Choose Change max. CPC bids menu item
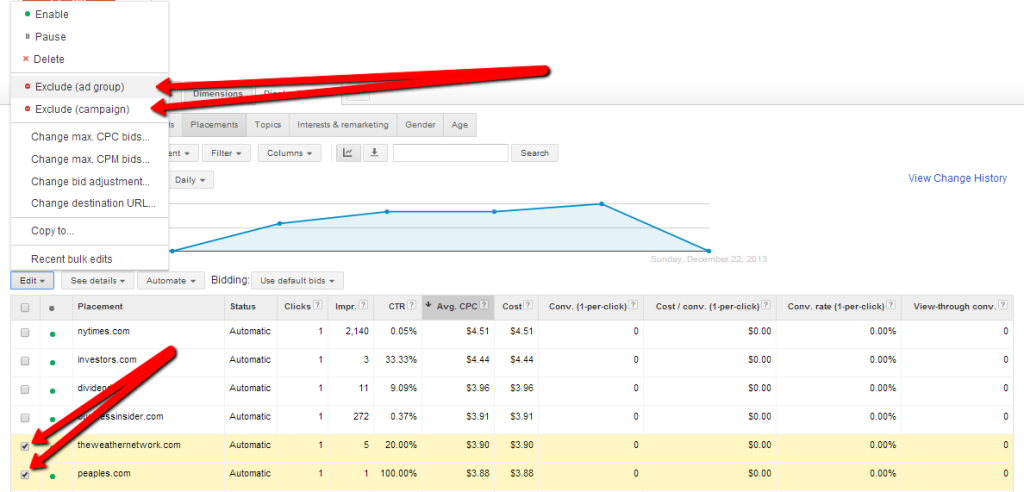This screenshot has height=492, width=1024. click(x=89, y=138)
